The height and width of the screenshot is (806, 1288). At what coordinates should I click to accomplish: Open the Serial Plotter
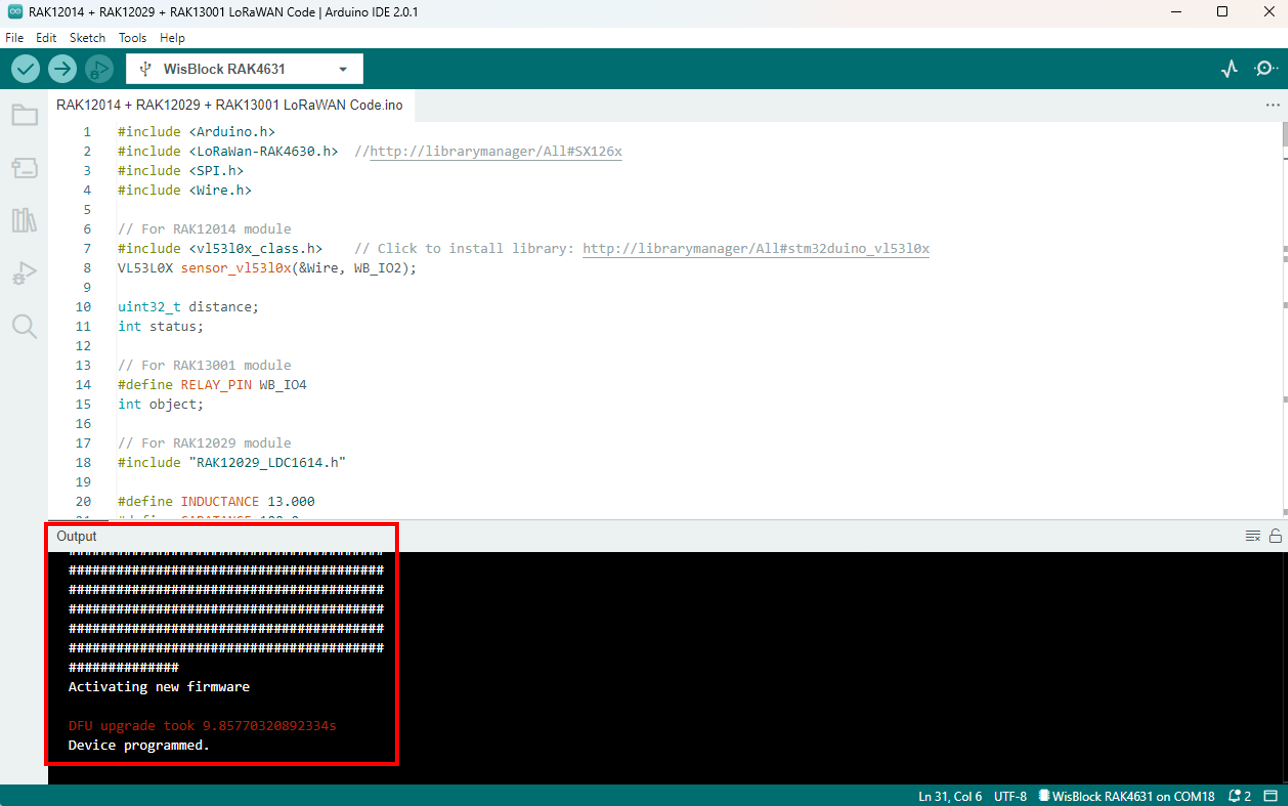coord(1230,69)
